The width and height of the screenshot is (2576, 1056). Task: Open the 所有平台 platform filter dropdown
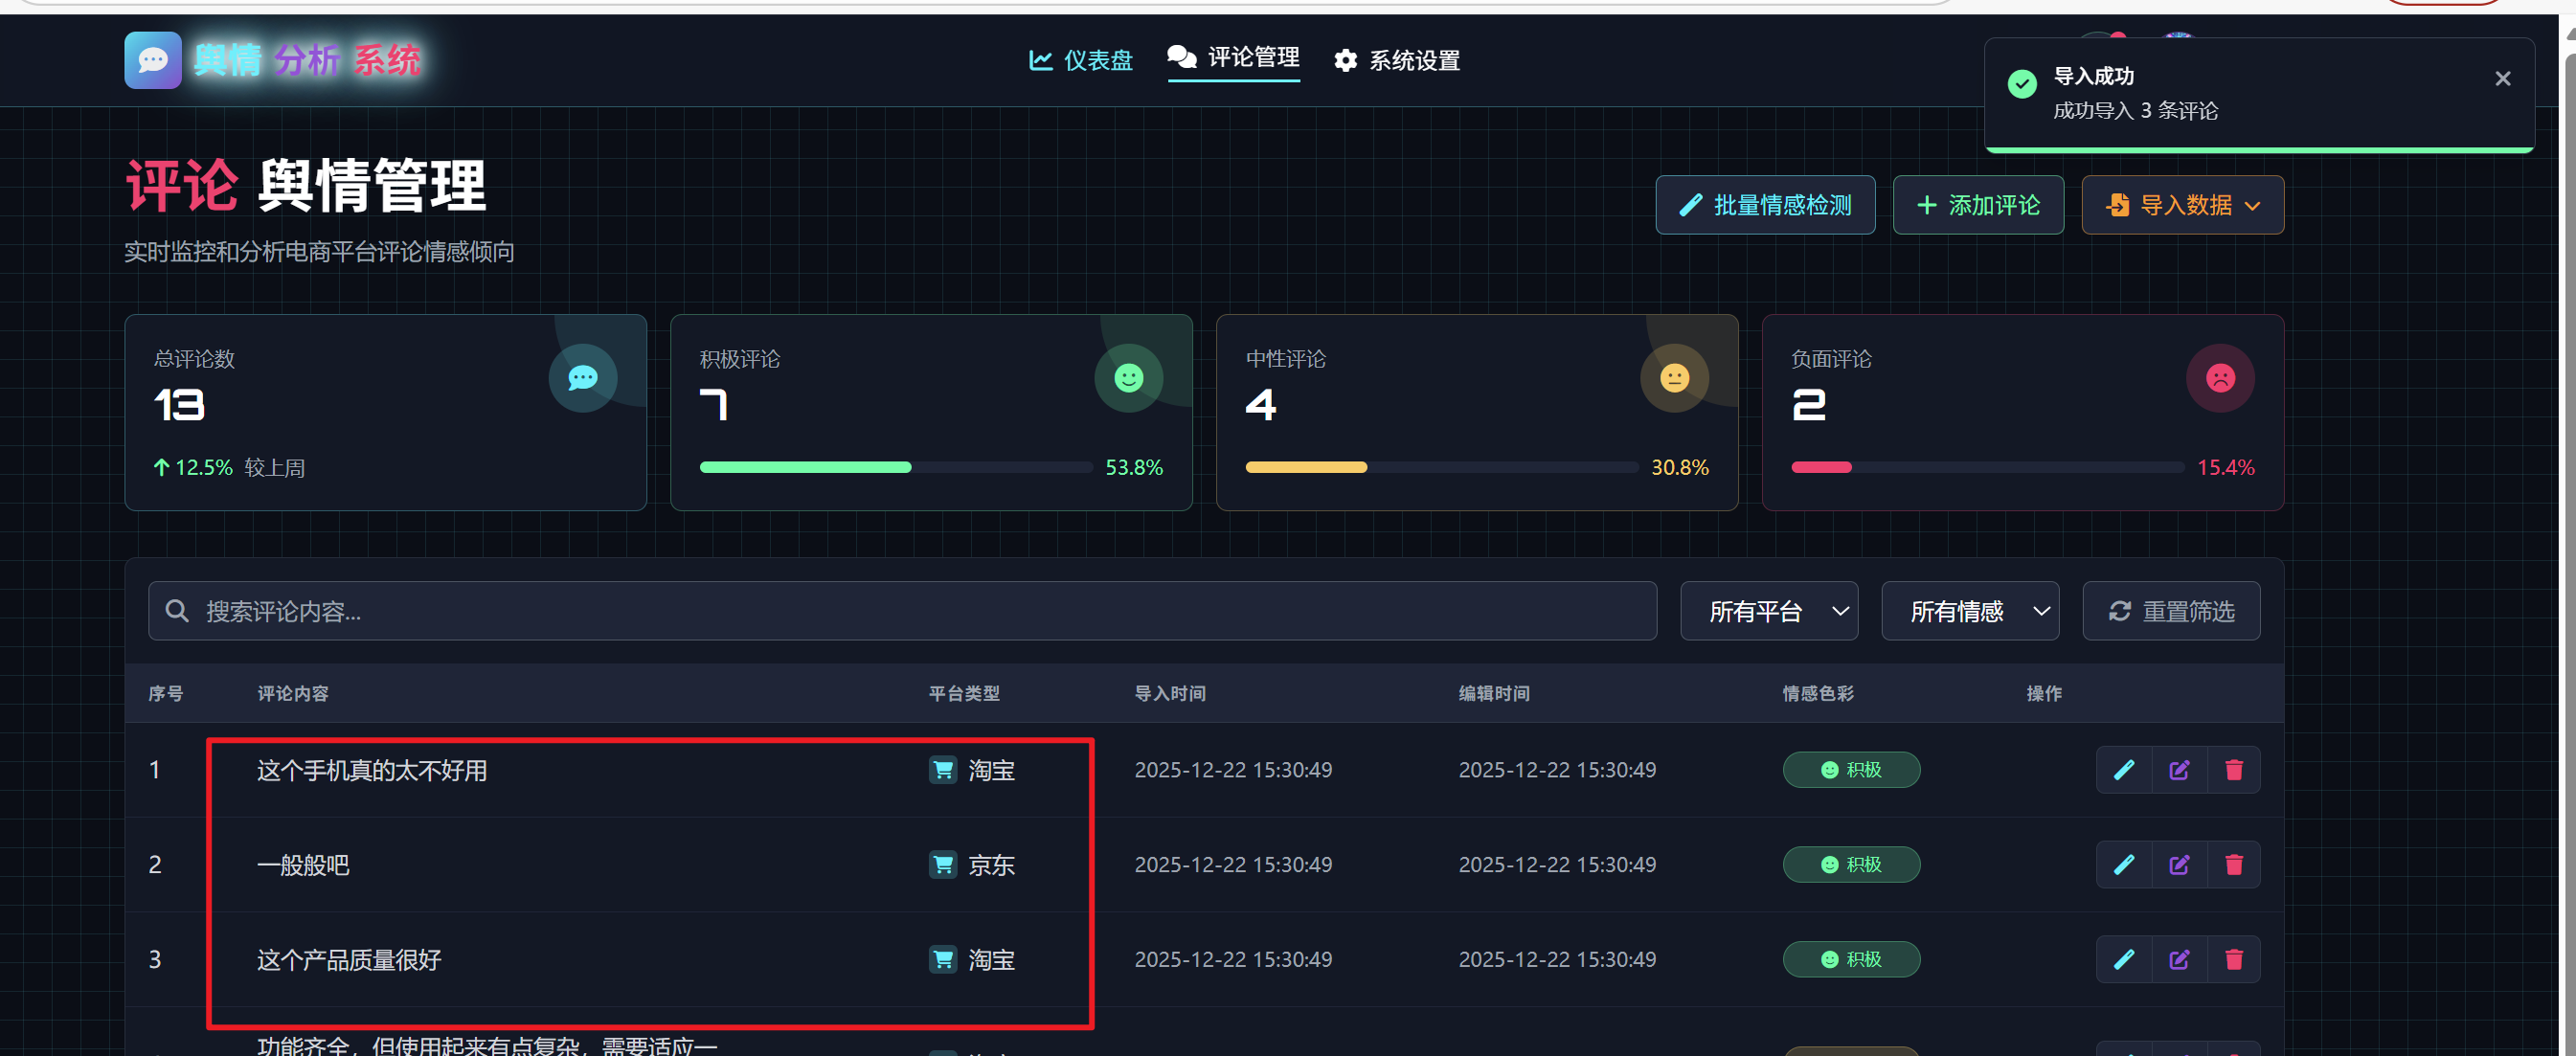coord(1768,611)
